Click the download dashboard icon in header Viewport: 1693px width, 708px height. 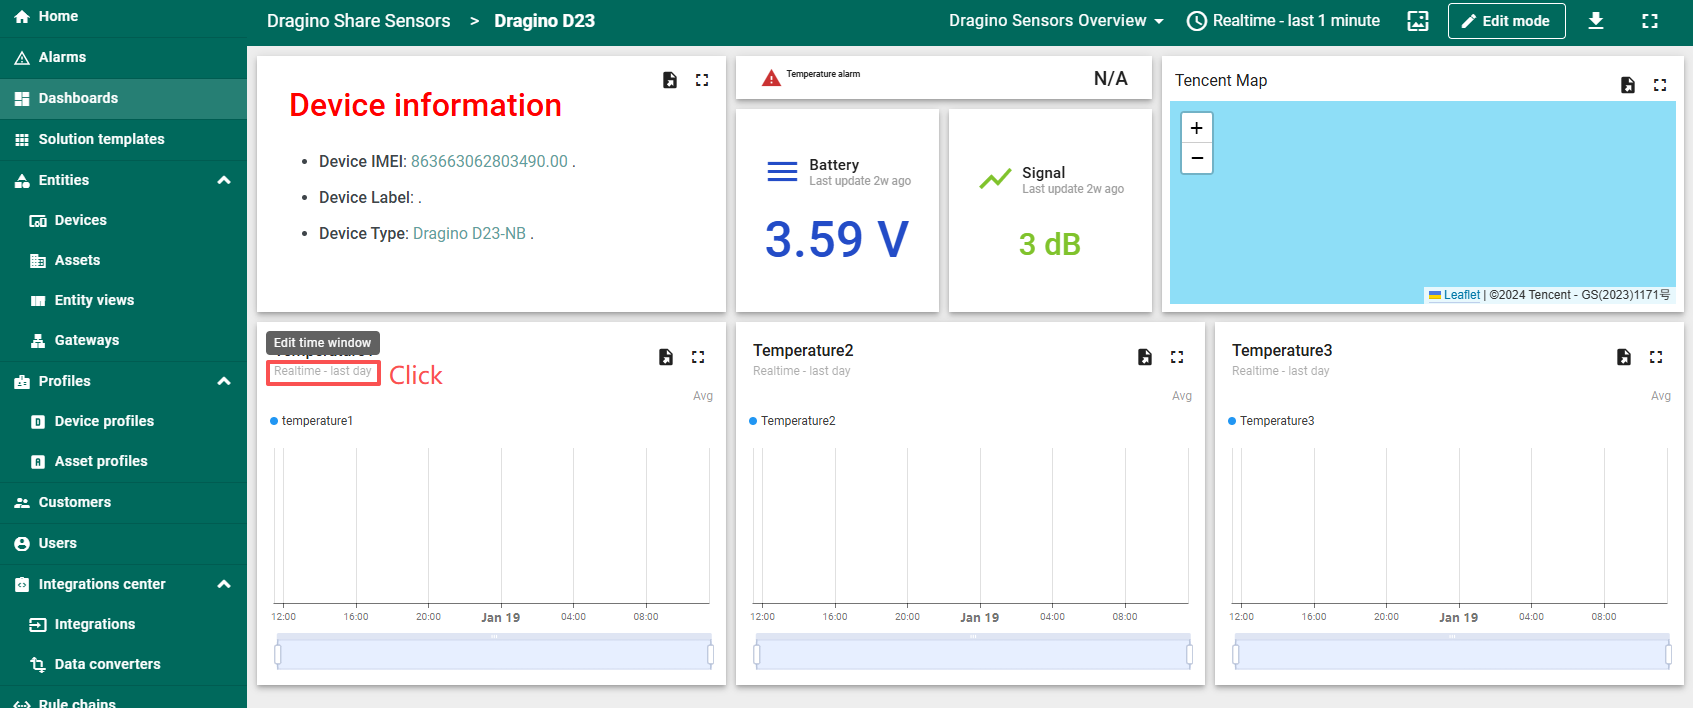1596,21
